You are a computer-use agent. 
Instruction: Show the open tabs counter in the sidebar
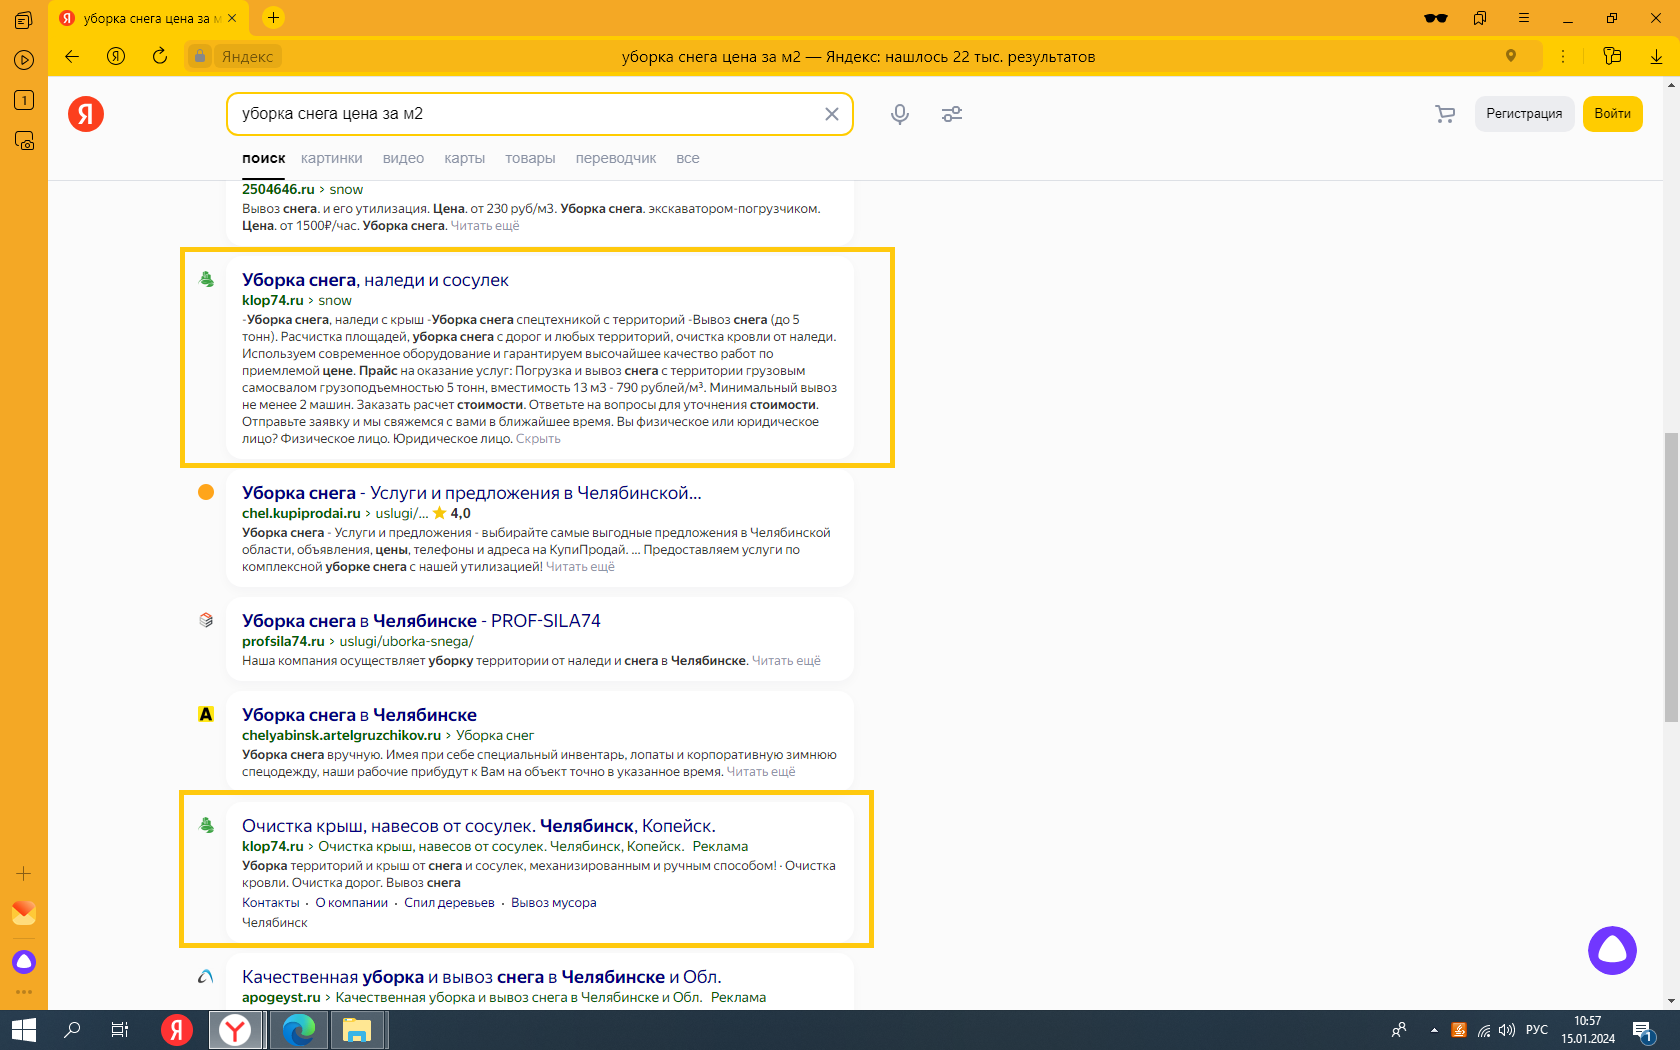(24, 100)
